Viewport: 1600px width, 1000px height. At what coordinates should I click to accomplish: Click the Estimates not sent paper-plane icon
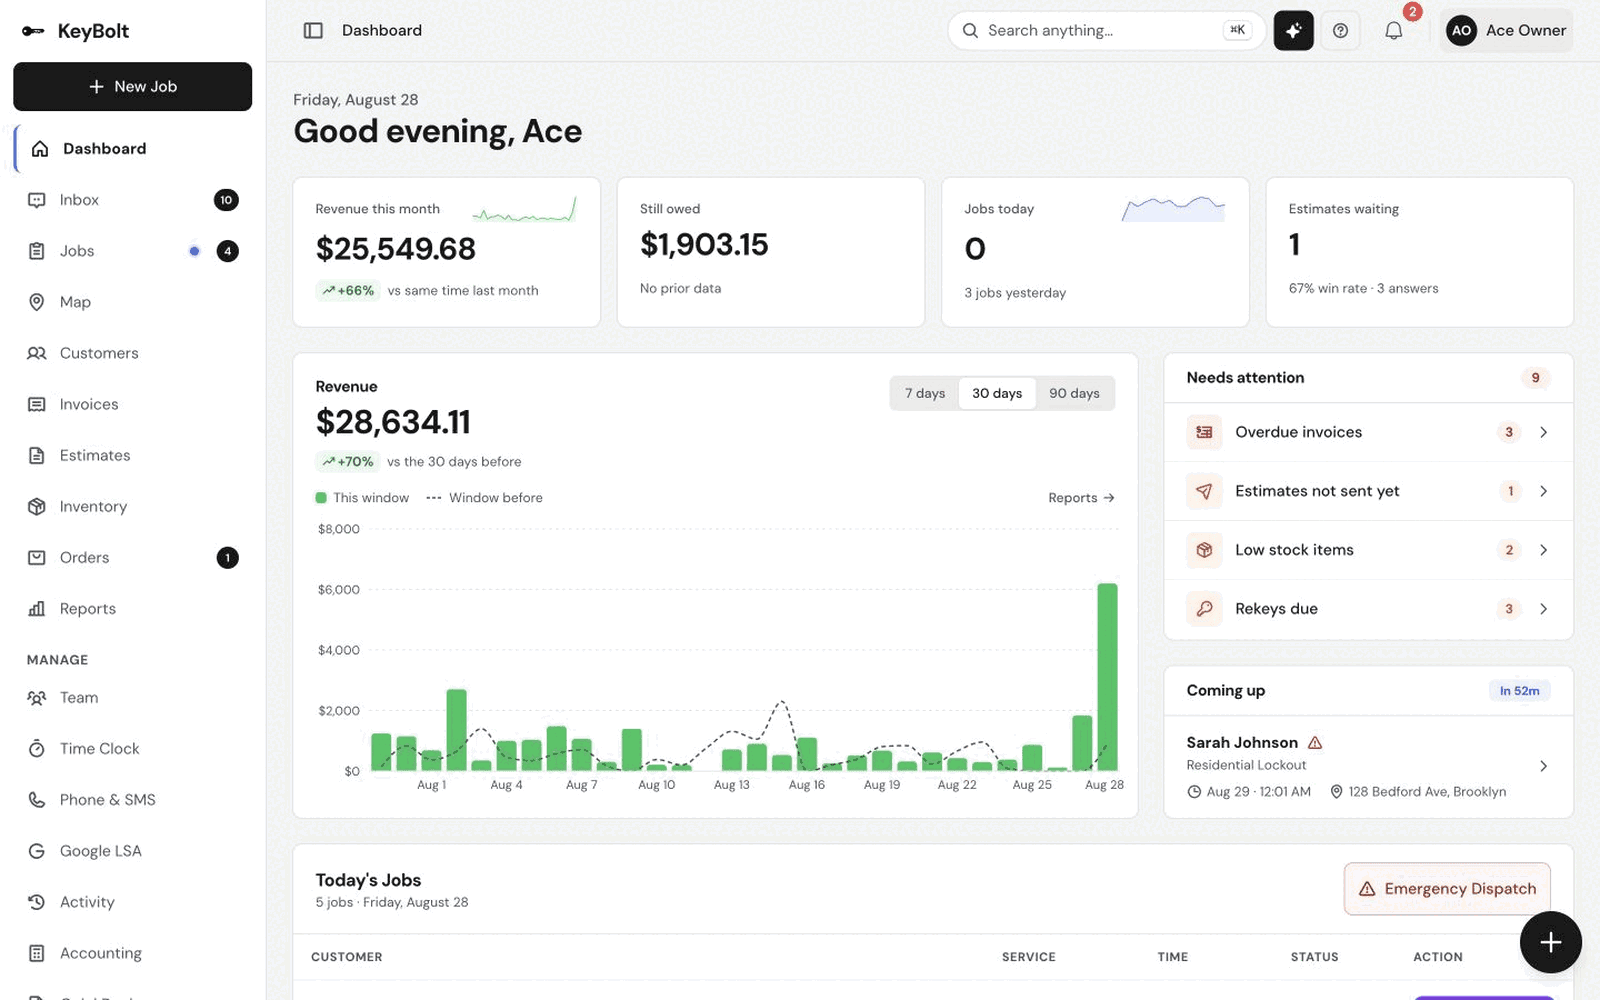pyautogui.click(x=1204, y=491)
